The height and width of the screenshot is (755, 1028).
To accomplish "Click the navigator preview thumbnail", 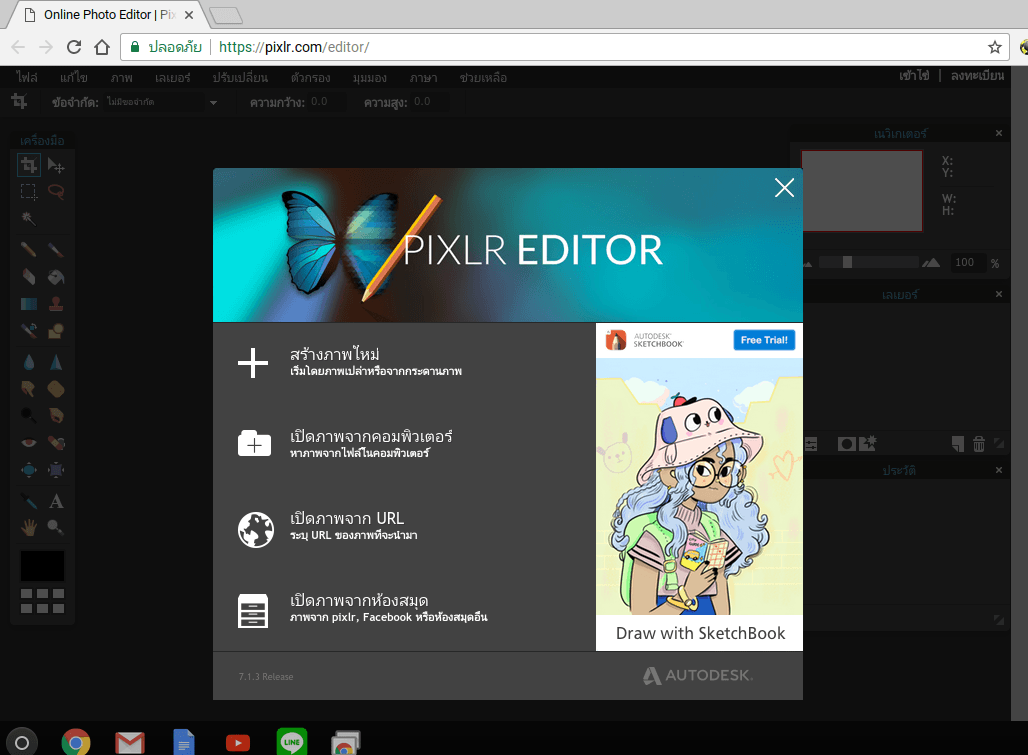I will tap(861, 191).
